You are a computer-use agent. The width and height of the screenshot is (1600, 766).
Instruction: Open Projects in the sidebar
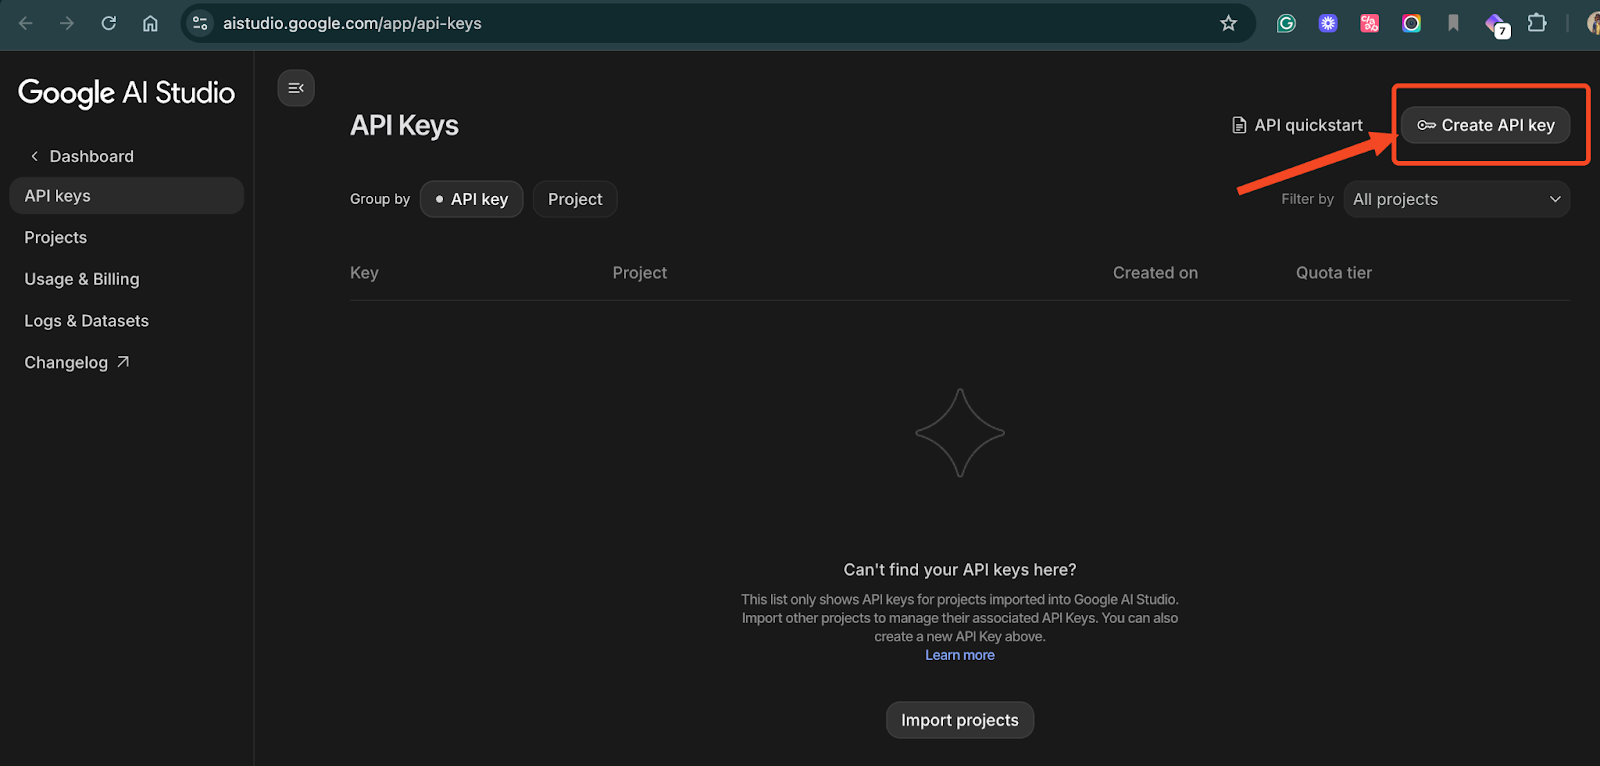56,237
